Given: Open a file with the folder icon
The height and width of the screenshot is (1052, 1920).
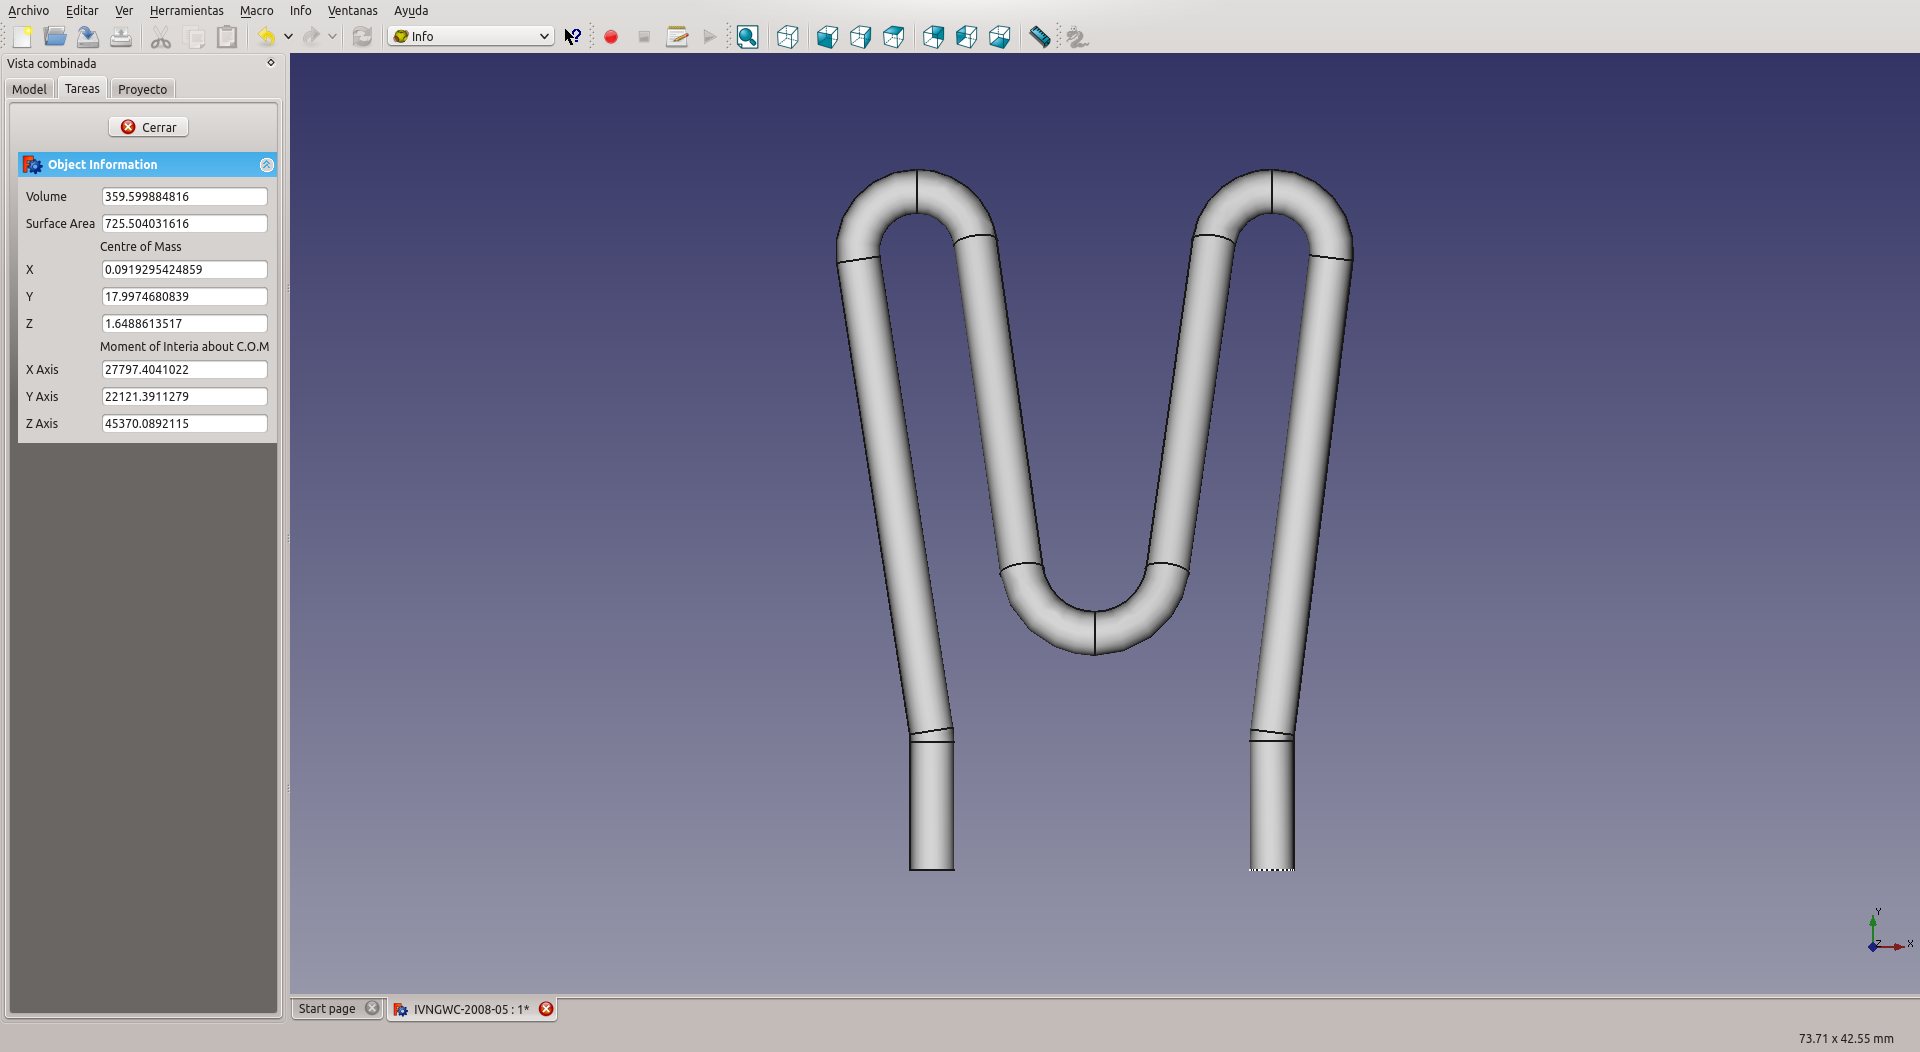Looking at the screenshot, I should pos(56,37).
